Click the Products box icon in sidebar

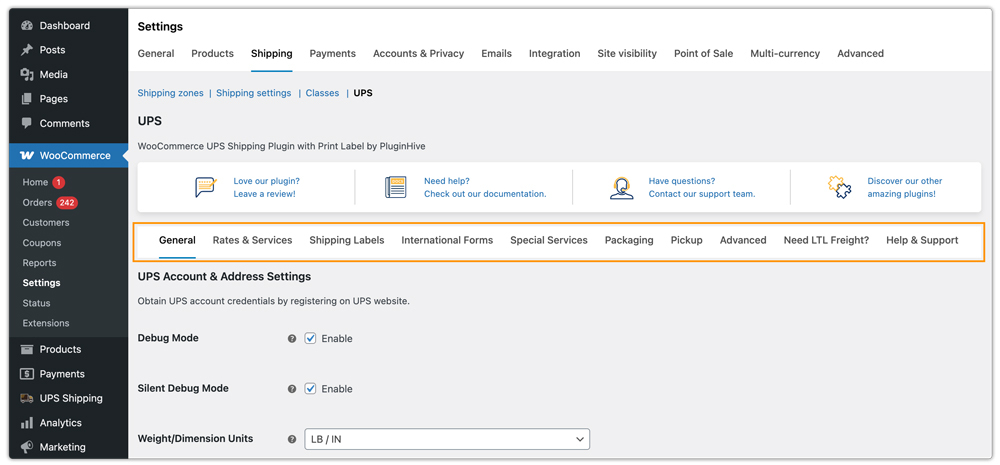click(26, 350)
